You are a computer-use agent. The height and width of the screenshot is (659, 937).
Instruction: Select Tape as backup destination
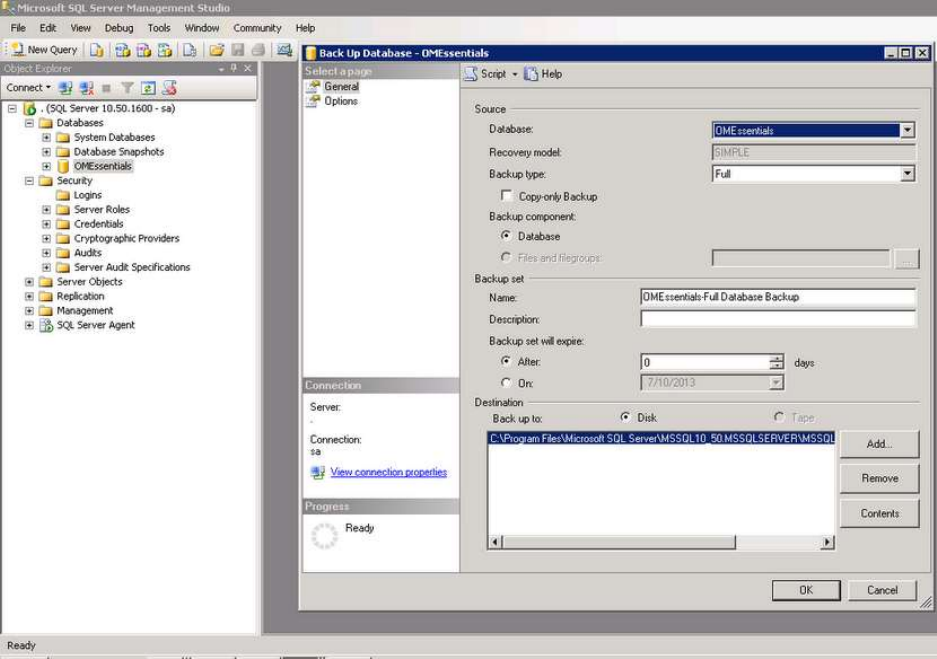point(779,416)
